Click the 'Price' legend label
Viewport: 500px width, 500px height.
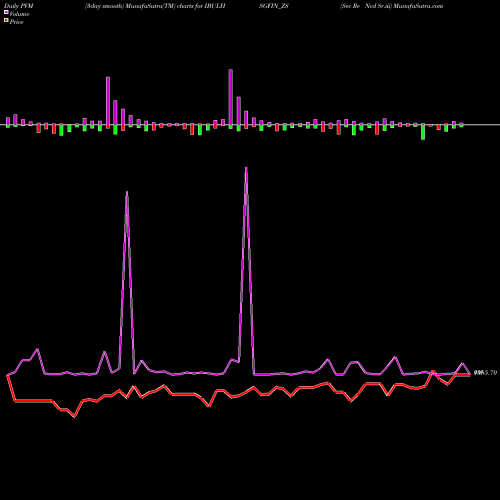tap(16, 22)
